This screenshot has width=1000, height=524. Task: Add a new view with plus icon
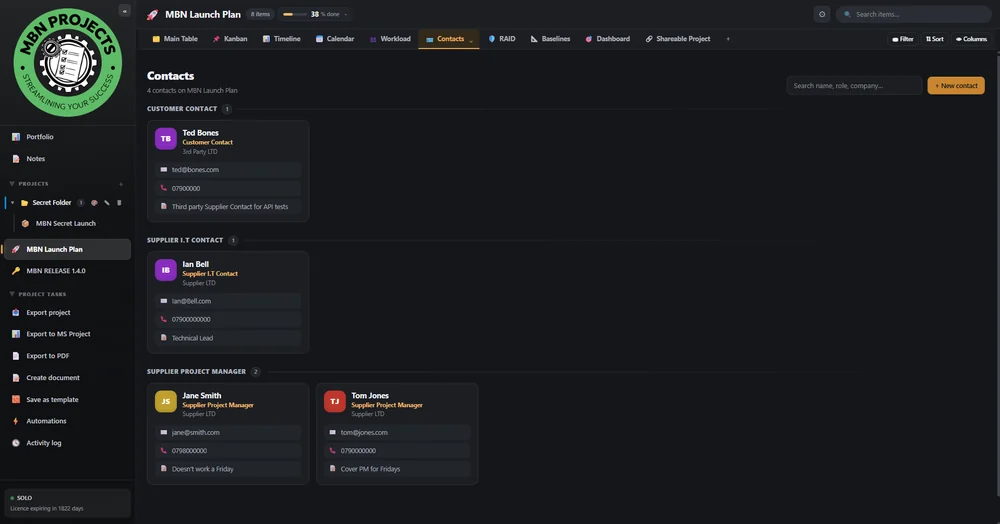[728, 39]
